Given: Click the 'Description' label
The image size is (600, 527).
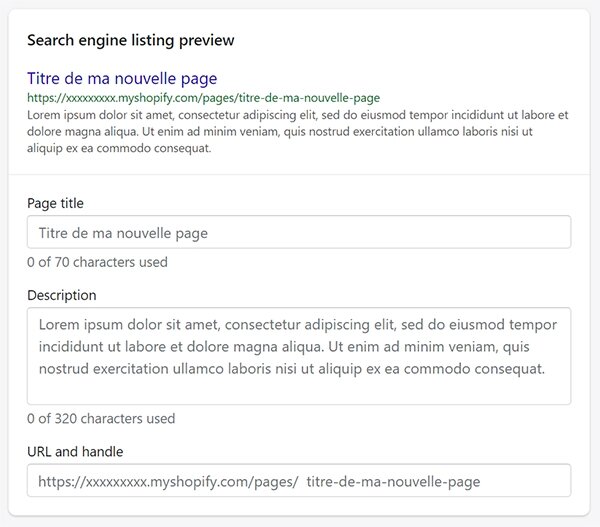Looking at the screenshot, I should 62,295.
